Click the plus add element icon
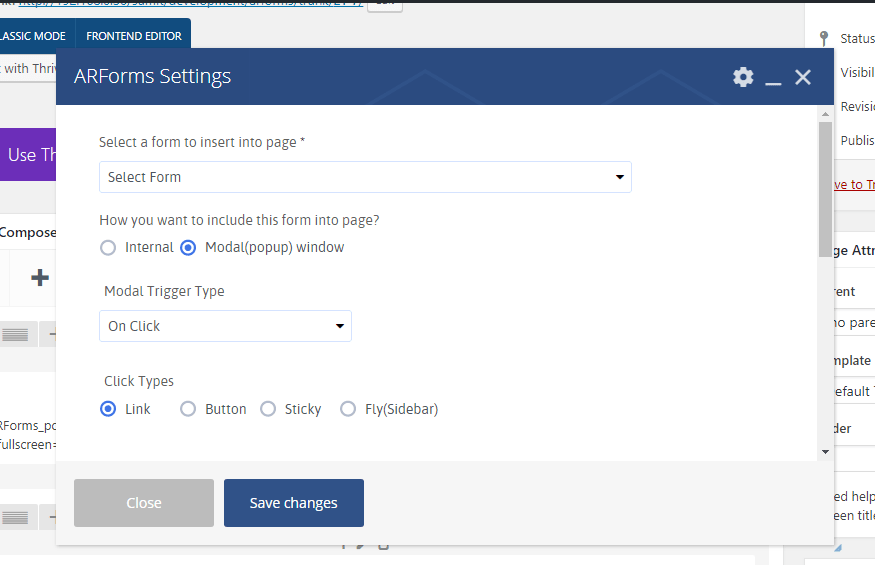 (x=39, y=277)
